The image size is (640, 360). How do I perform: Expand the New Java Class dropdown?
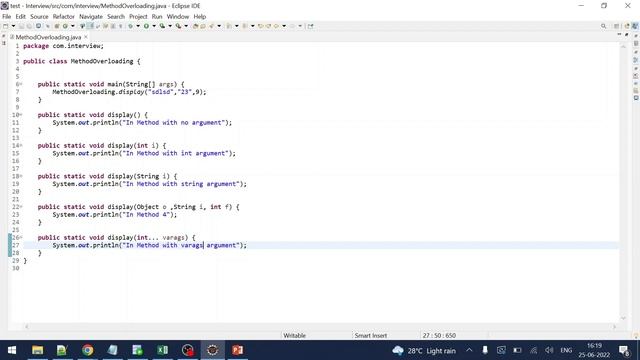73,26
